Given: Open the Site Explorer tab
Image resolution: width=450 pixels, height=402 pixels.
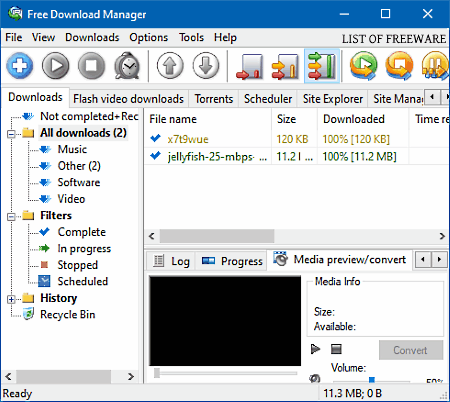Looking at the screenshot, I should (333, 99).
